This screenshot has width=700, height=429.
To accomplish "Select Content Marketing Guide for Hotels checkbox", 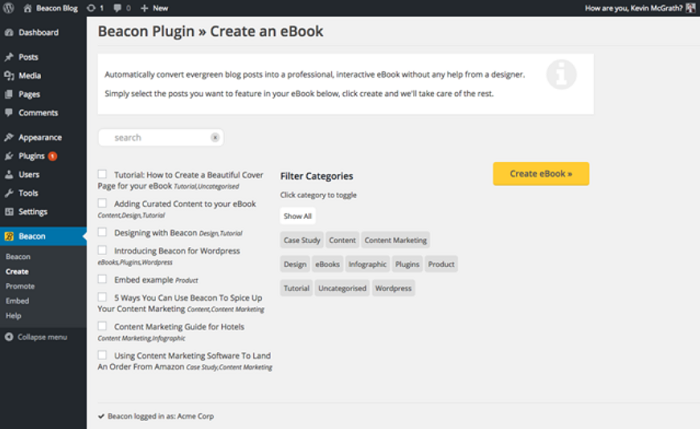I will click(x=103, y=326).
